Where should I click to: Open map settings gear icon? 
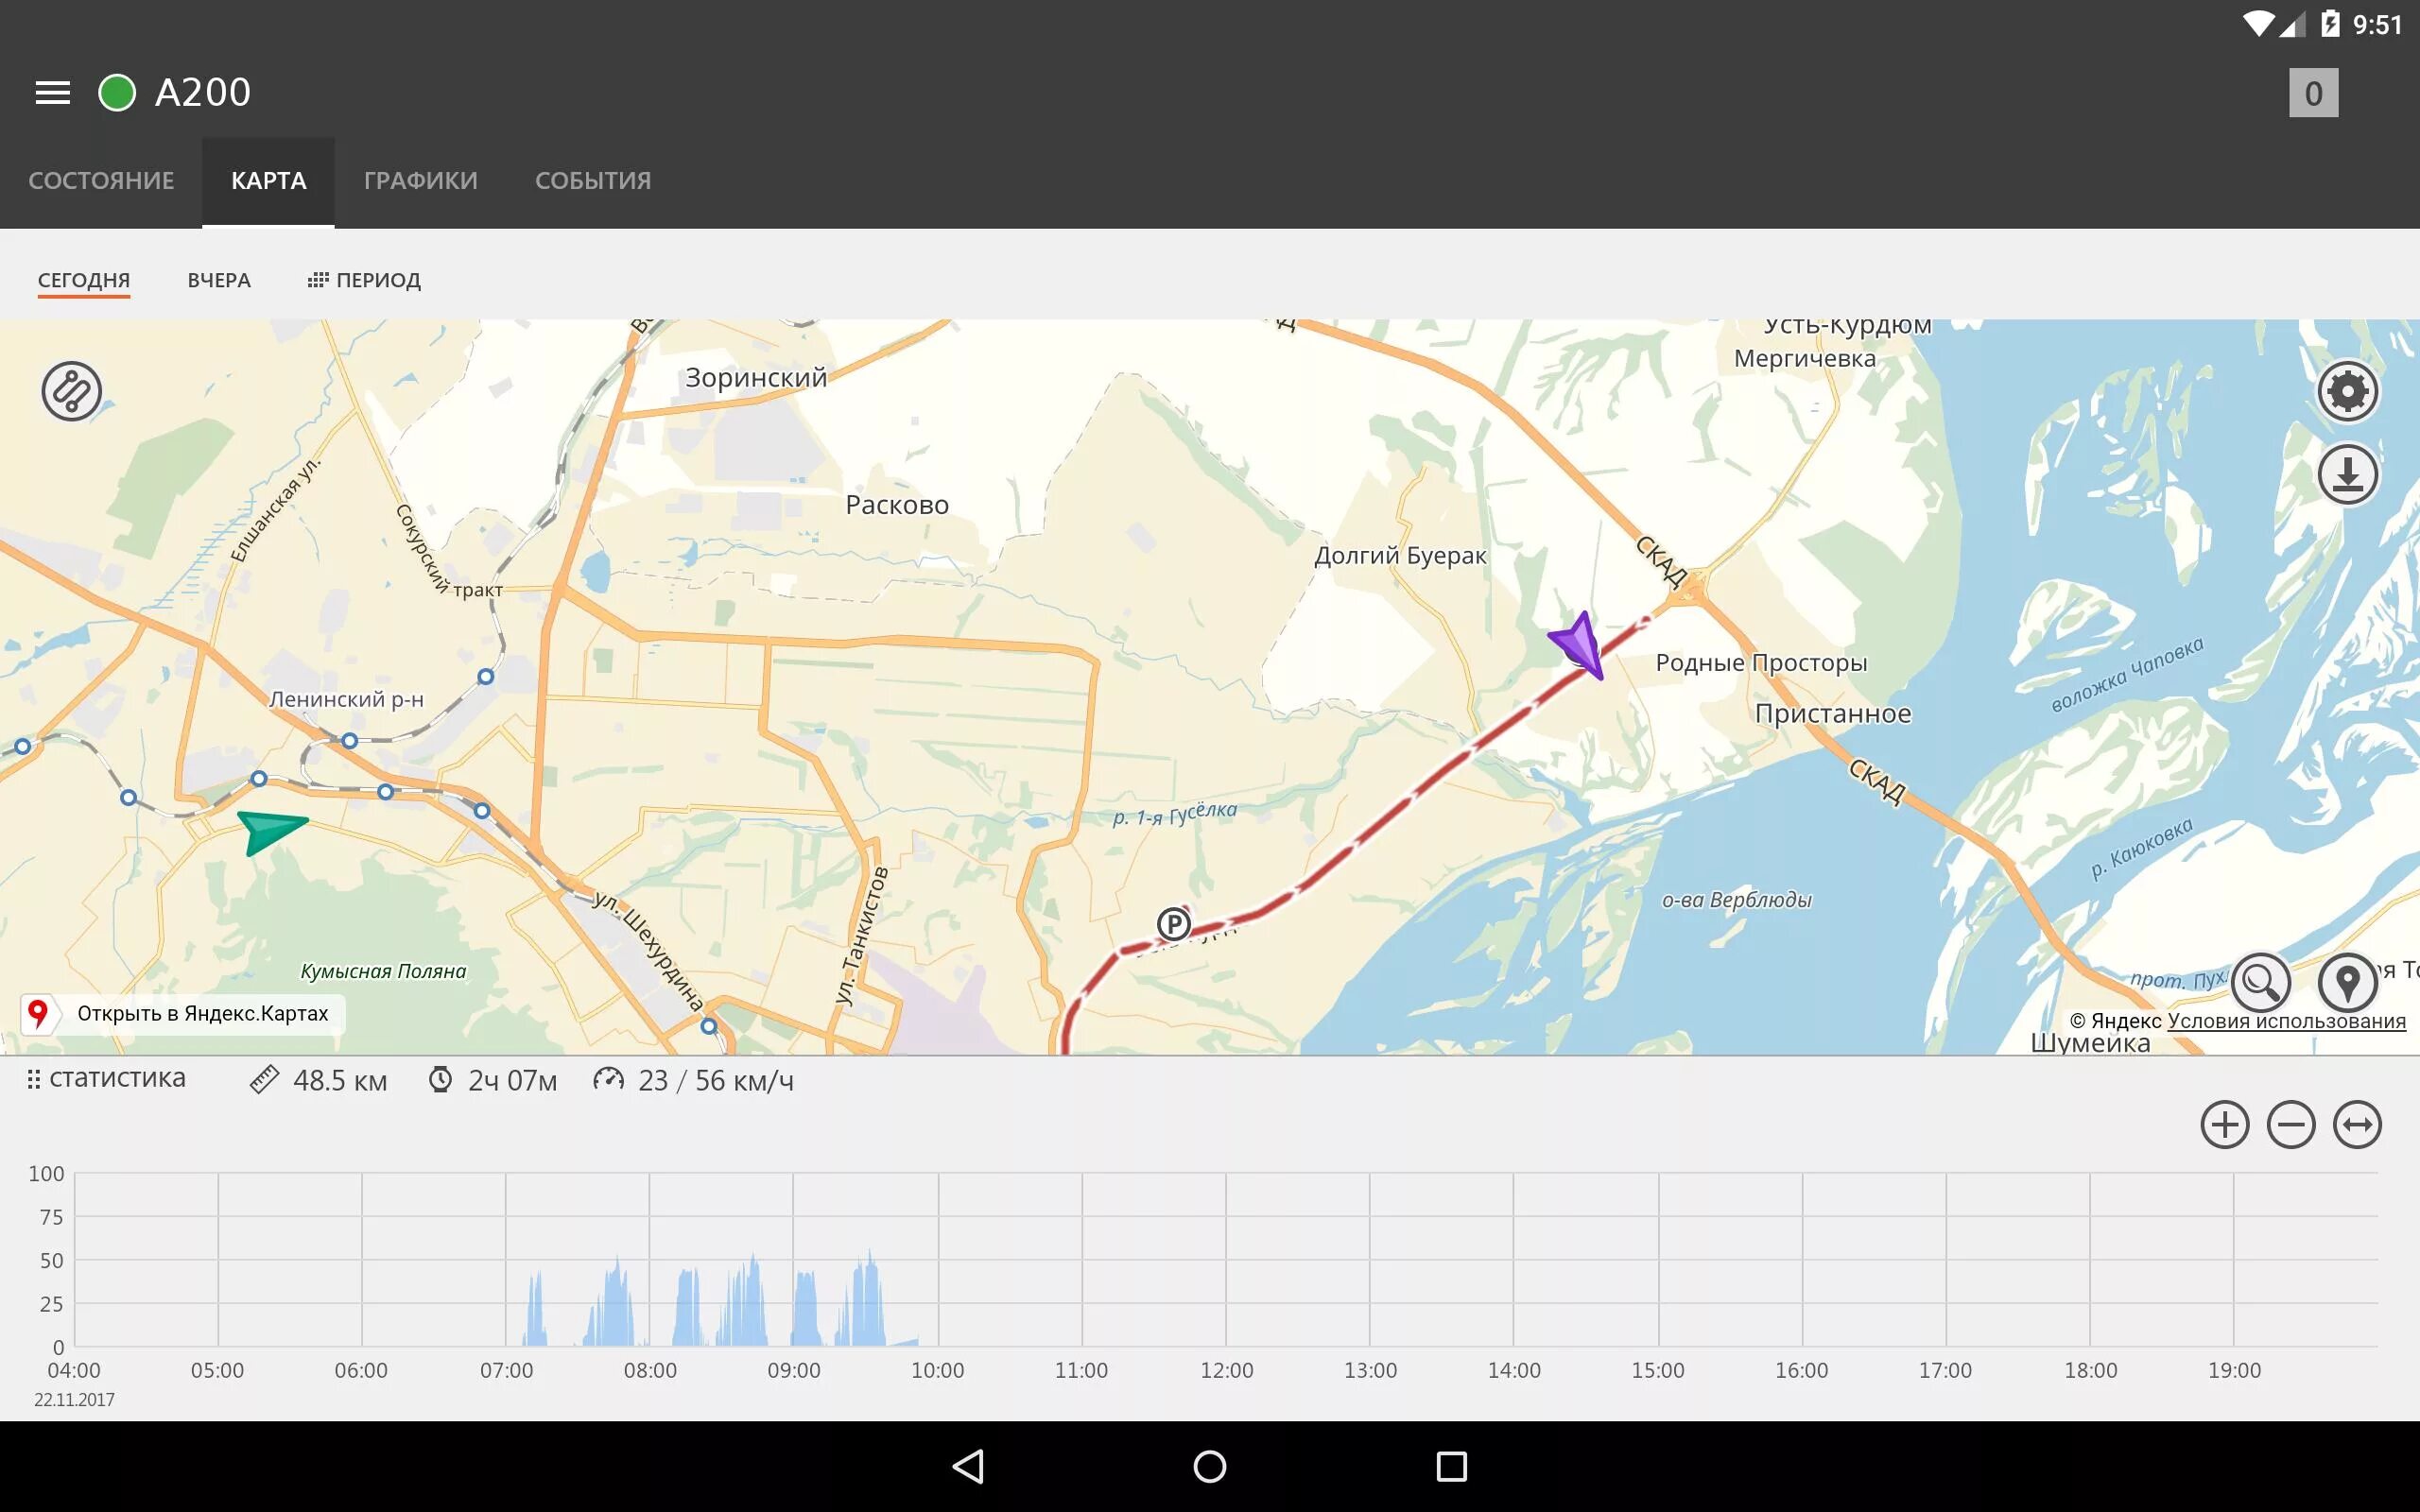(x=2347, y=390)
